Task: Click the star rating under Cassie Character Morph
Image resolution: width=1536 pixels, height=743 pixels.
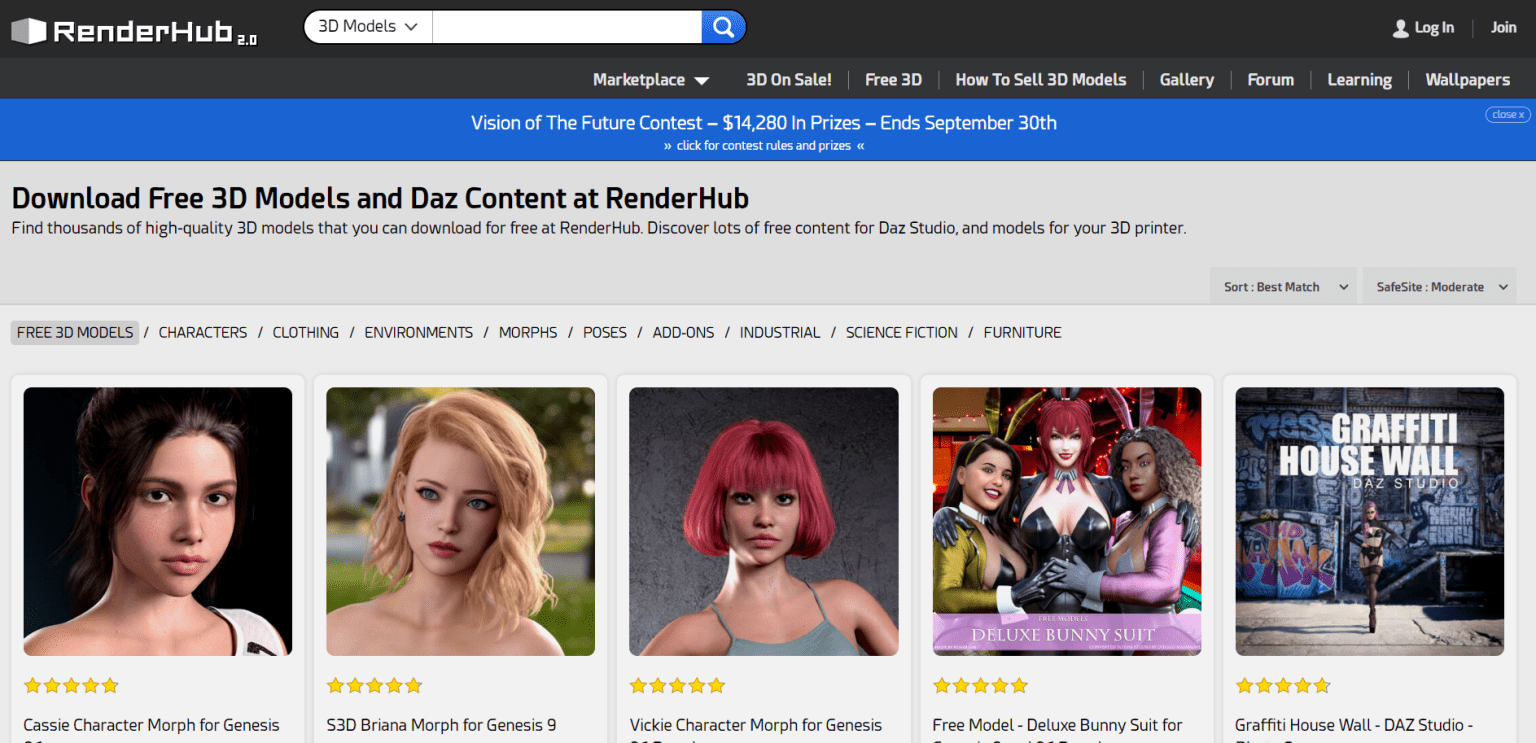Action: click(x=71, y=685)
